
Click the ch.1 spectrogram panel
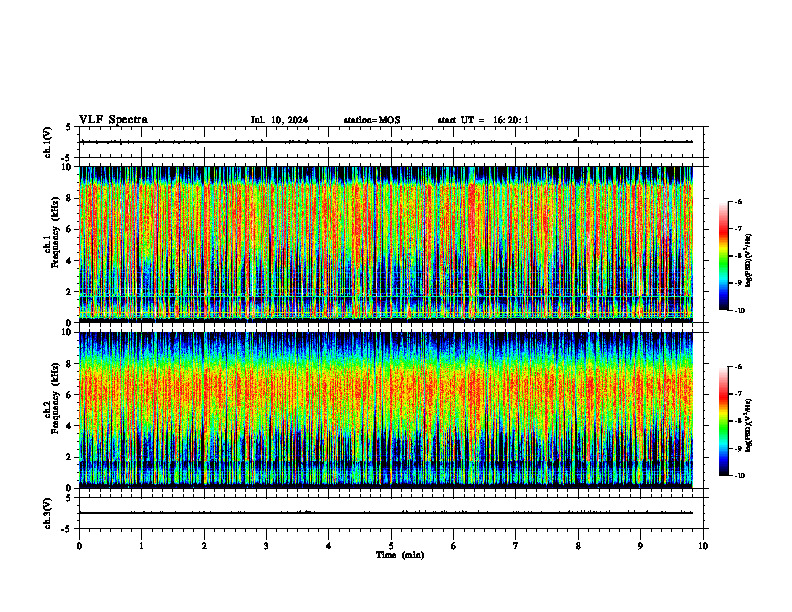tap(386, 244)
